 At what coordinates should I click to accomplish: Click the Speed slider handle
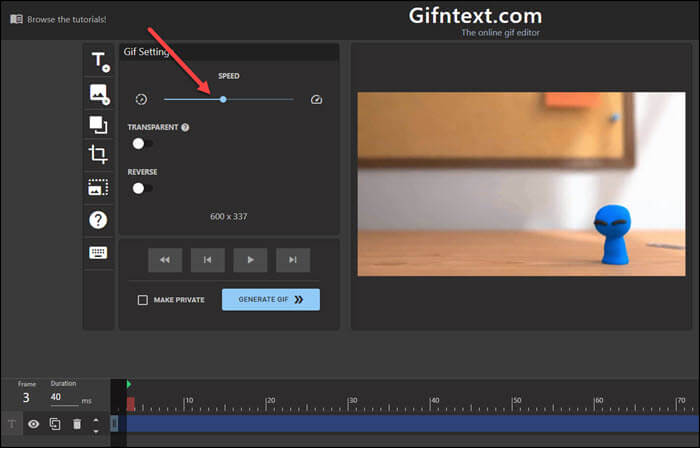(x=223, y=99)
